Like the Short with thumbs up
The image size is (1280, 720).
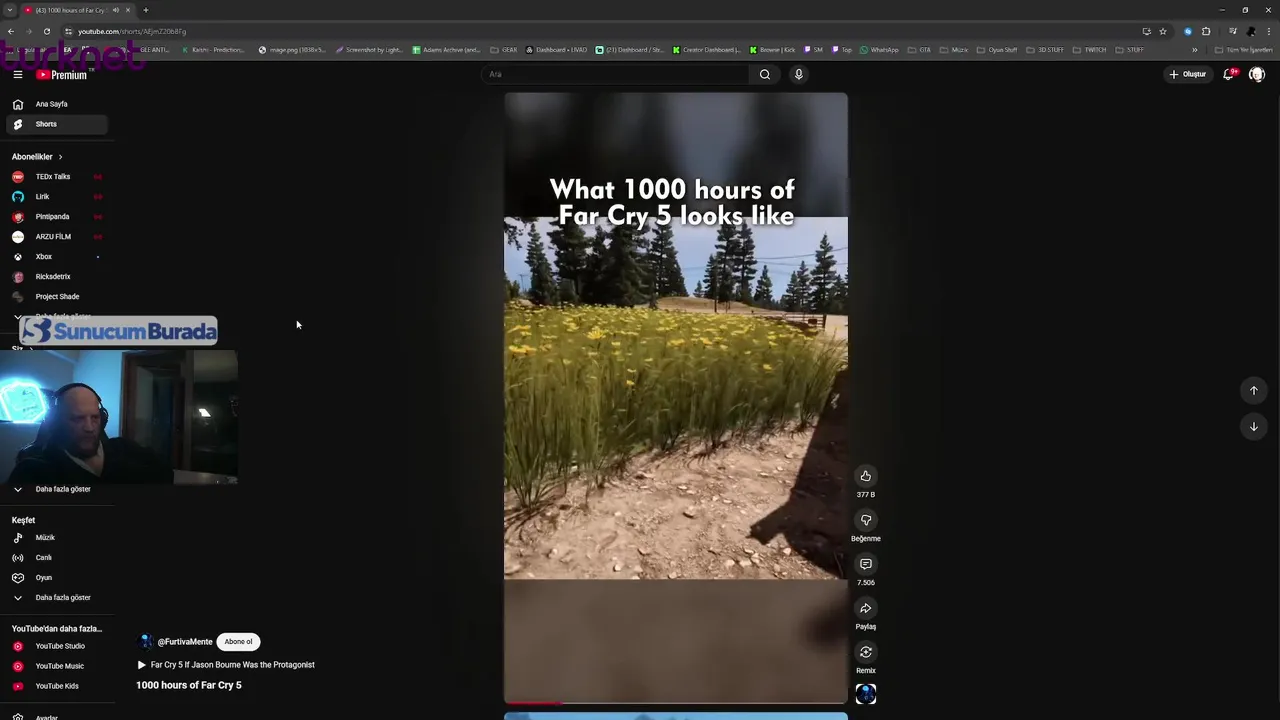click(866, 476)
